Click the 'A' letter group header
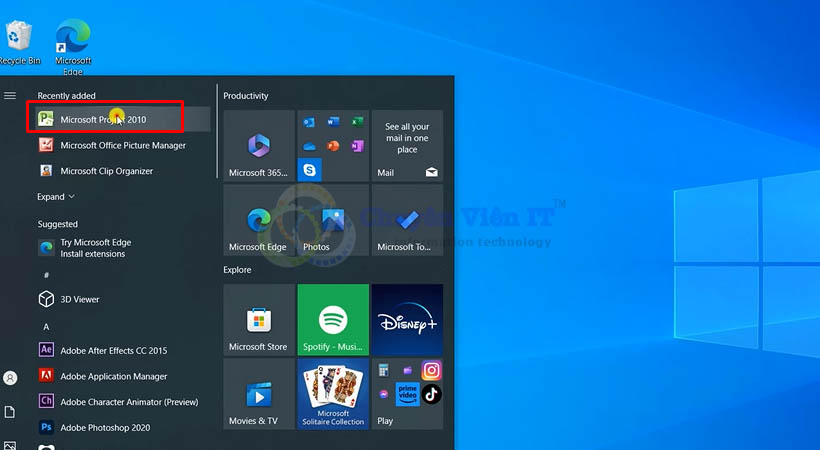The height and width of the screenshot is (450, 820). [46, 326]
